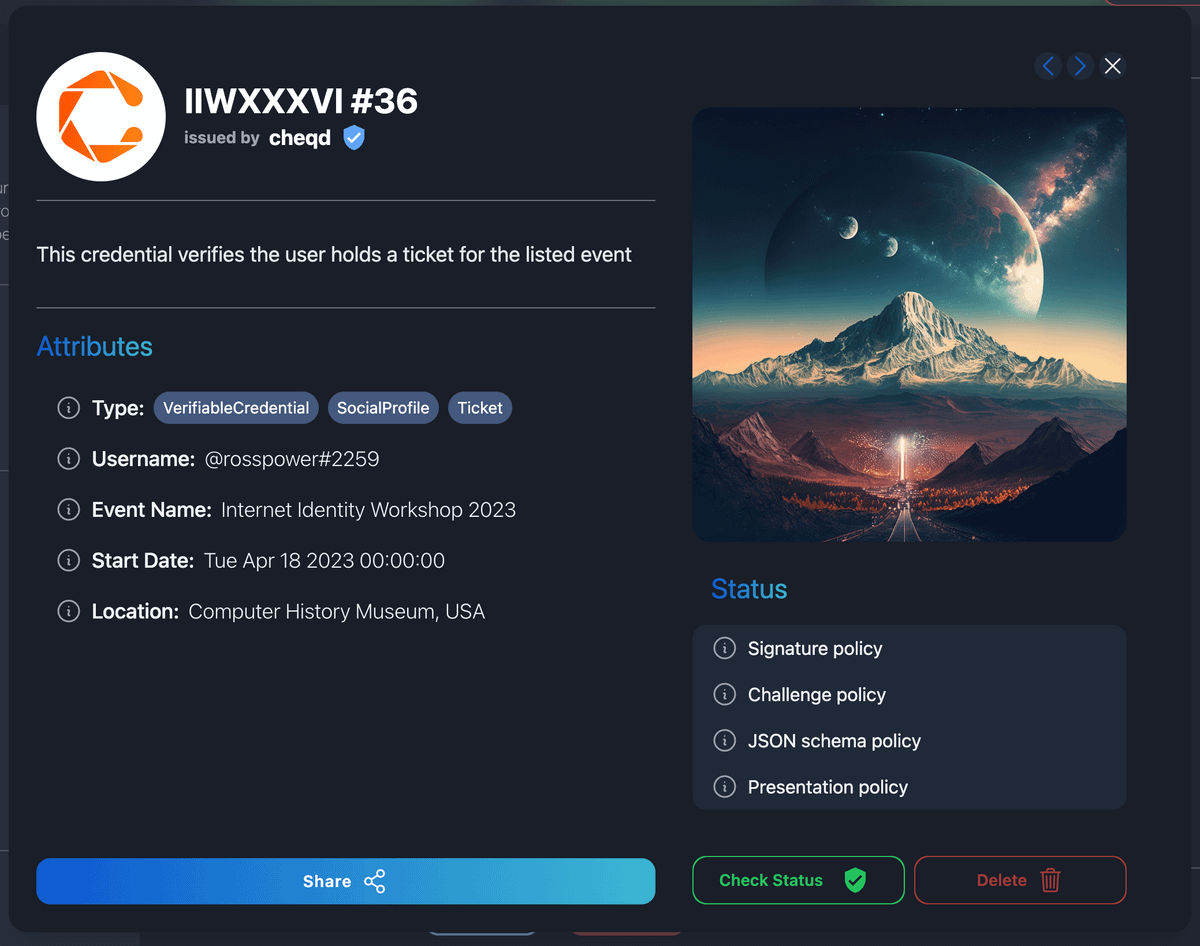
Task: Go to the next credential with right chevron
Action: tap(1079, 66)
